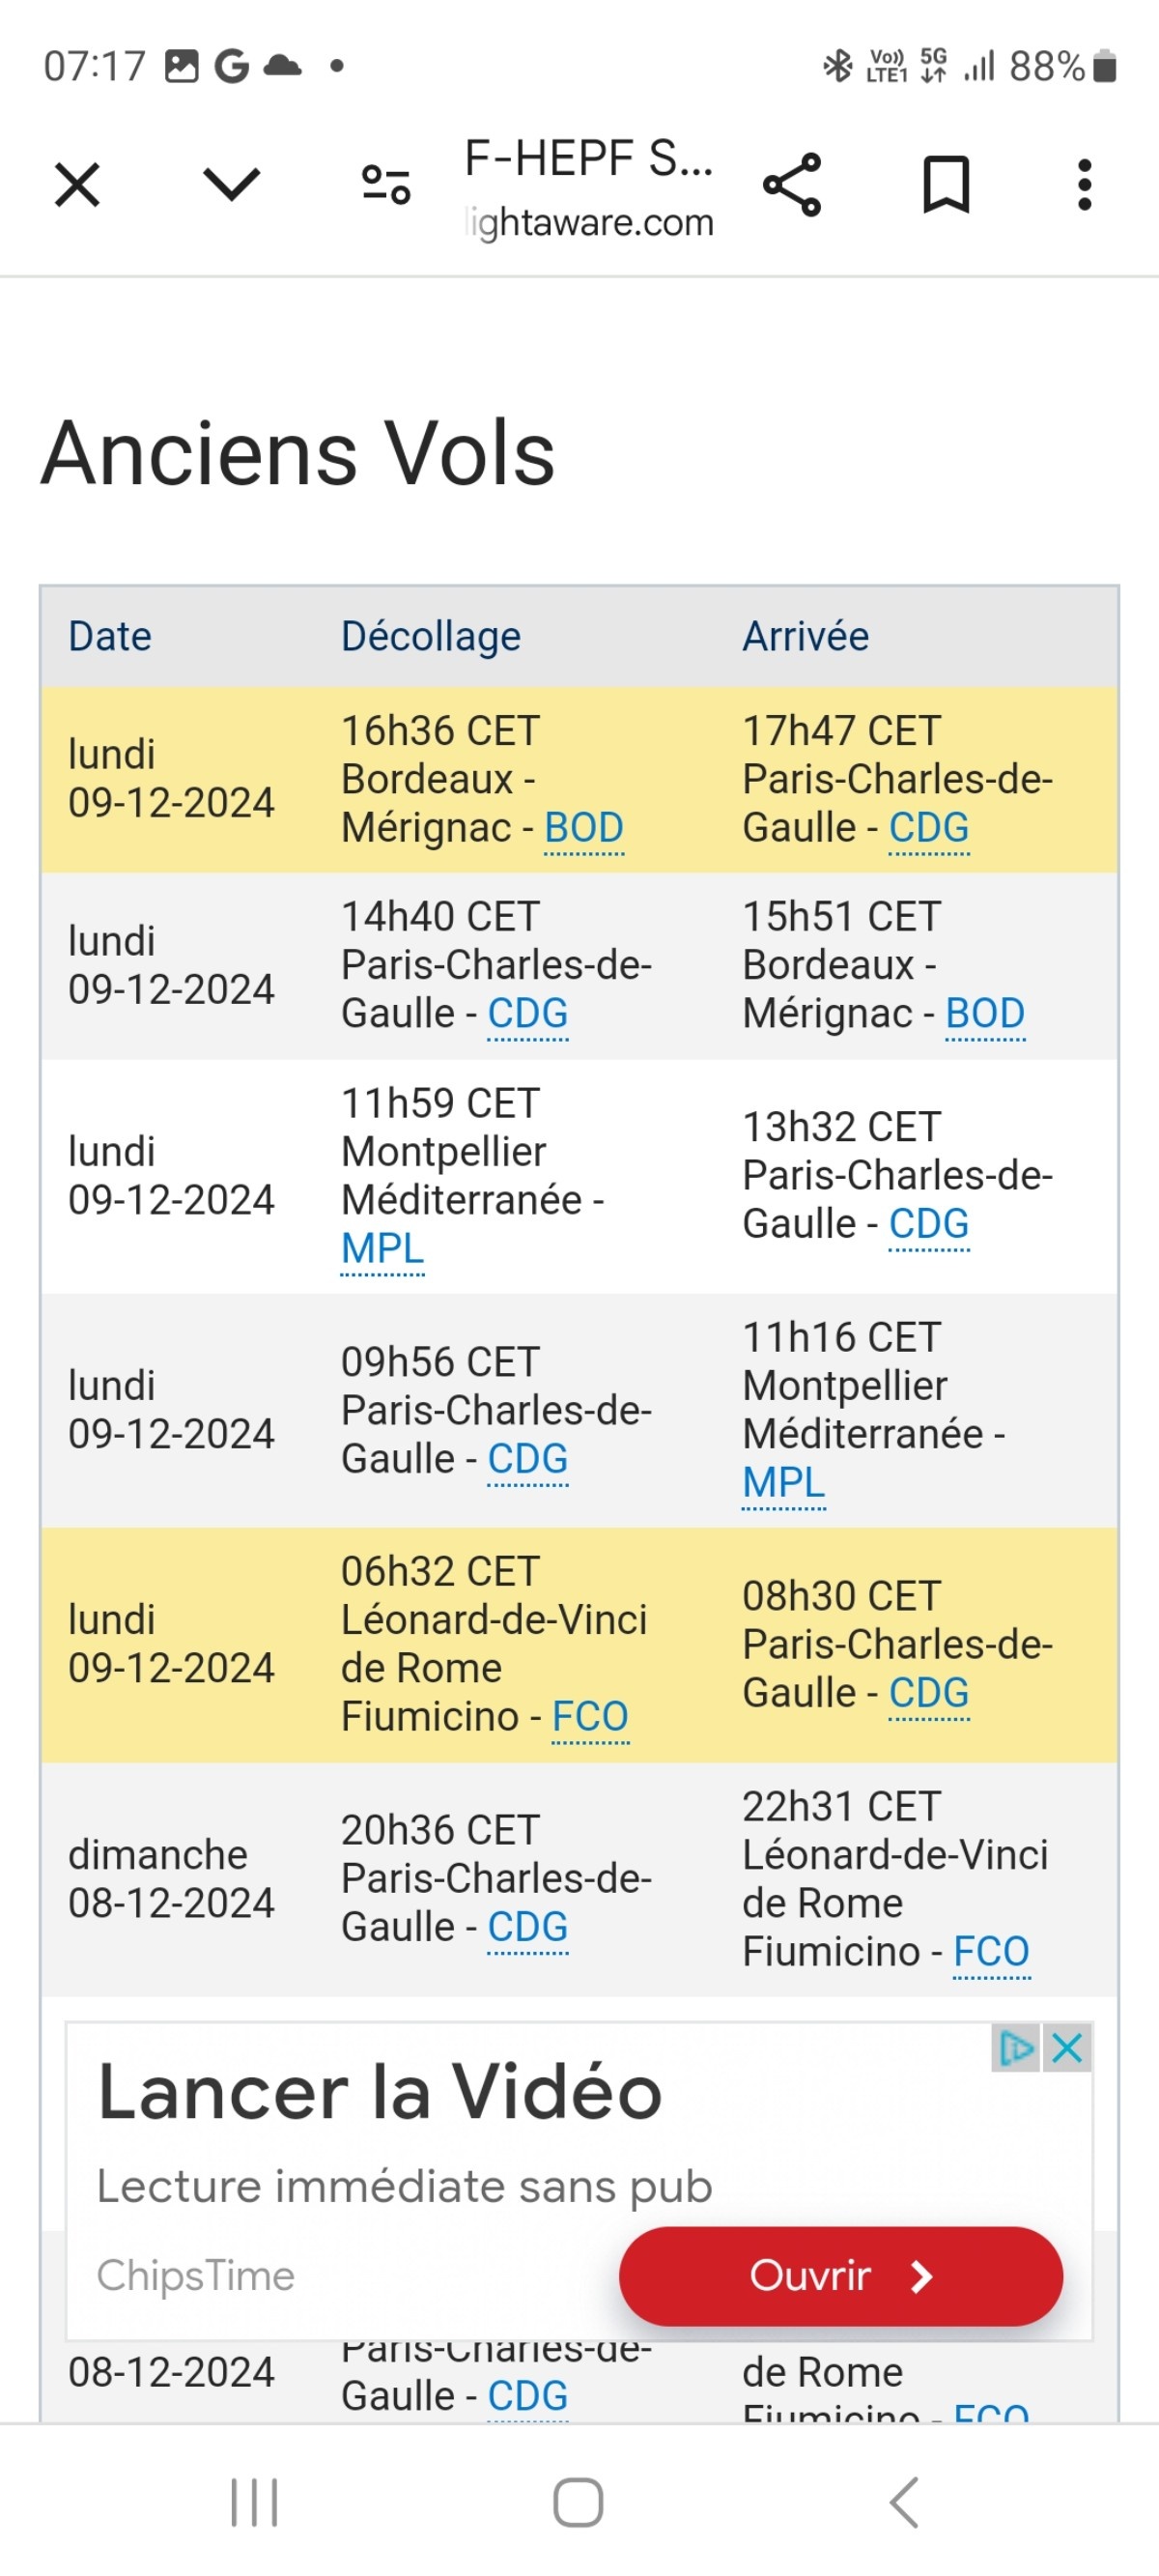This screenshot has height=2576, width=1159.
Task: Tap the Android back button
Action: click(903, 2503)
